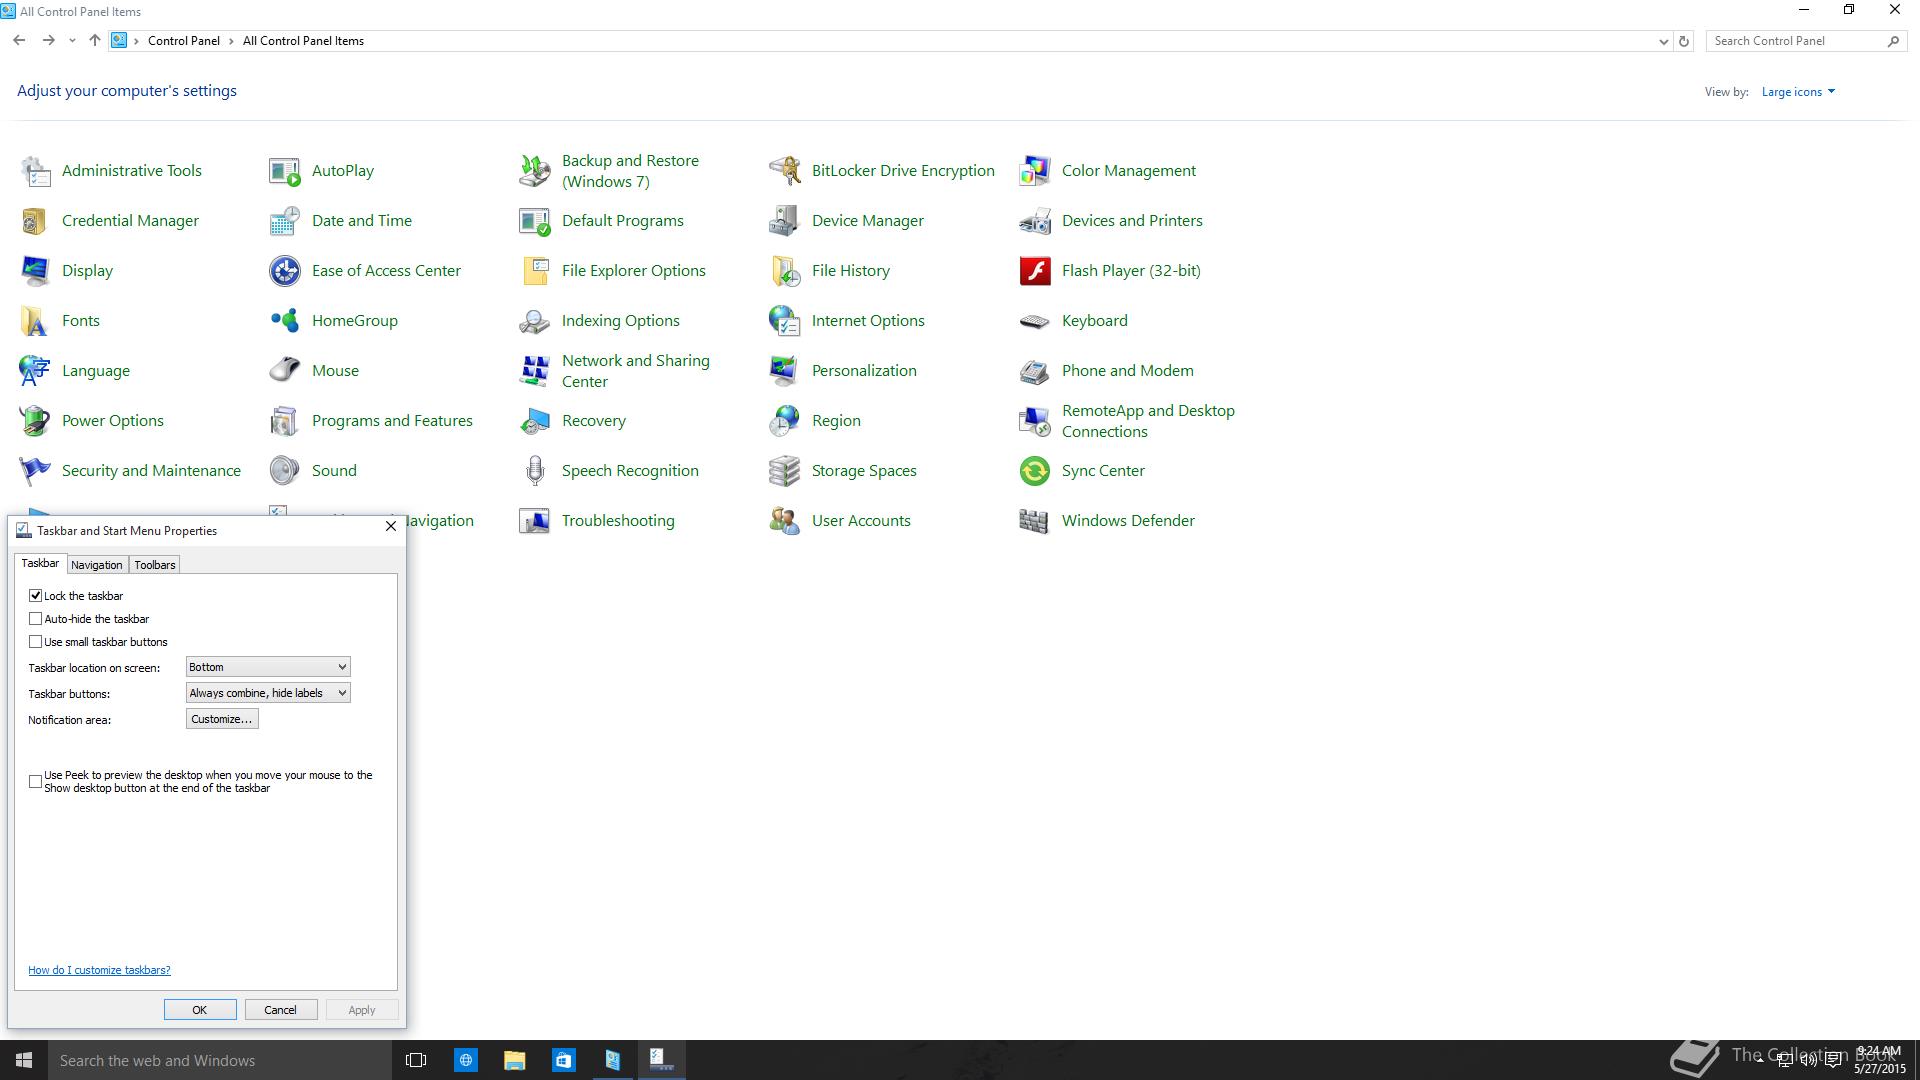Open Internet Options icon
Viewport: 1920px width, 1080px height.
pos(785,321)
